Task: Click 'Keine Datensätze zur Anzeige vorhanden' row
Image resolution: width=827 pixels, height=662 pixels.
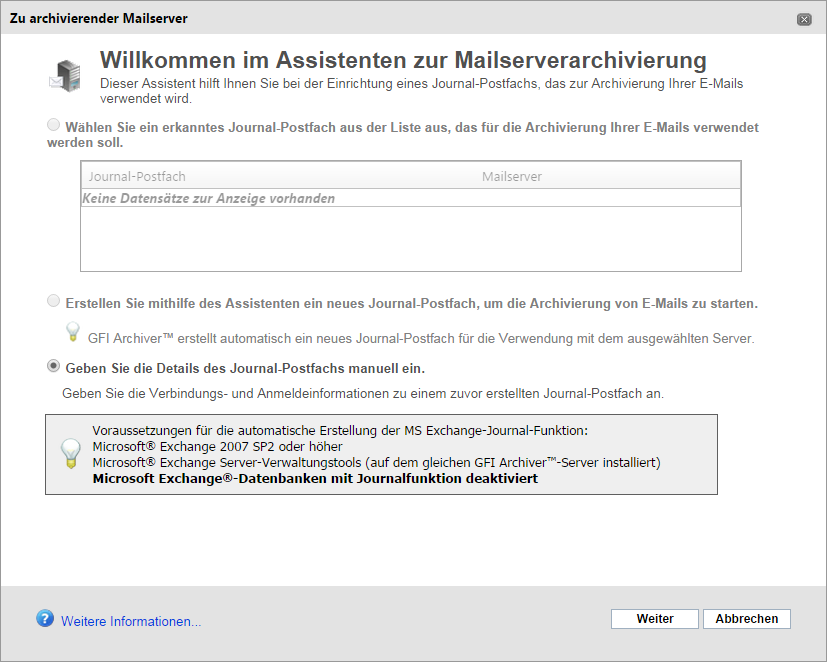Action: tap(410, 198)
